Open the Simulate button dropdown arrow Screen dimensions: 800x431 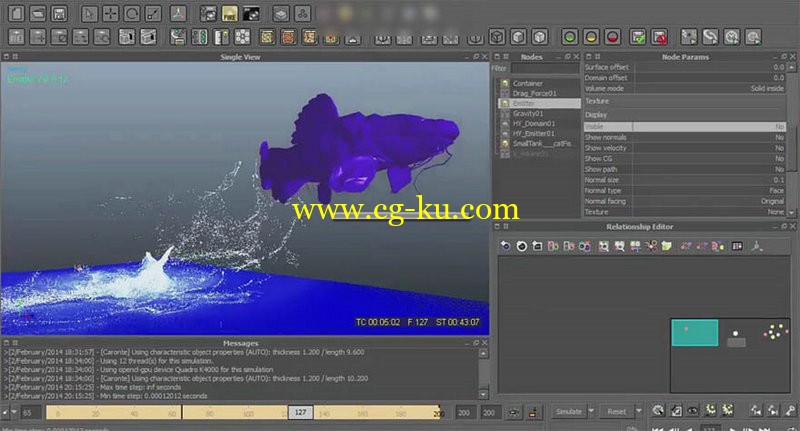[591, 412]
